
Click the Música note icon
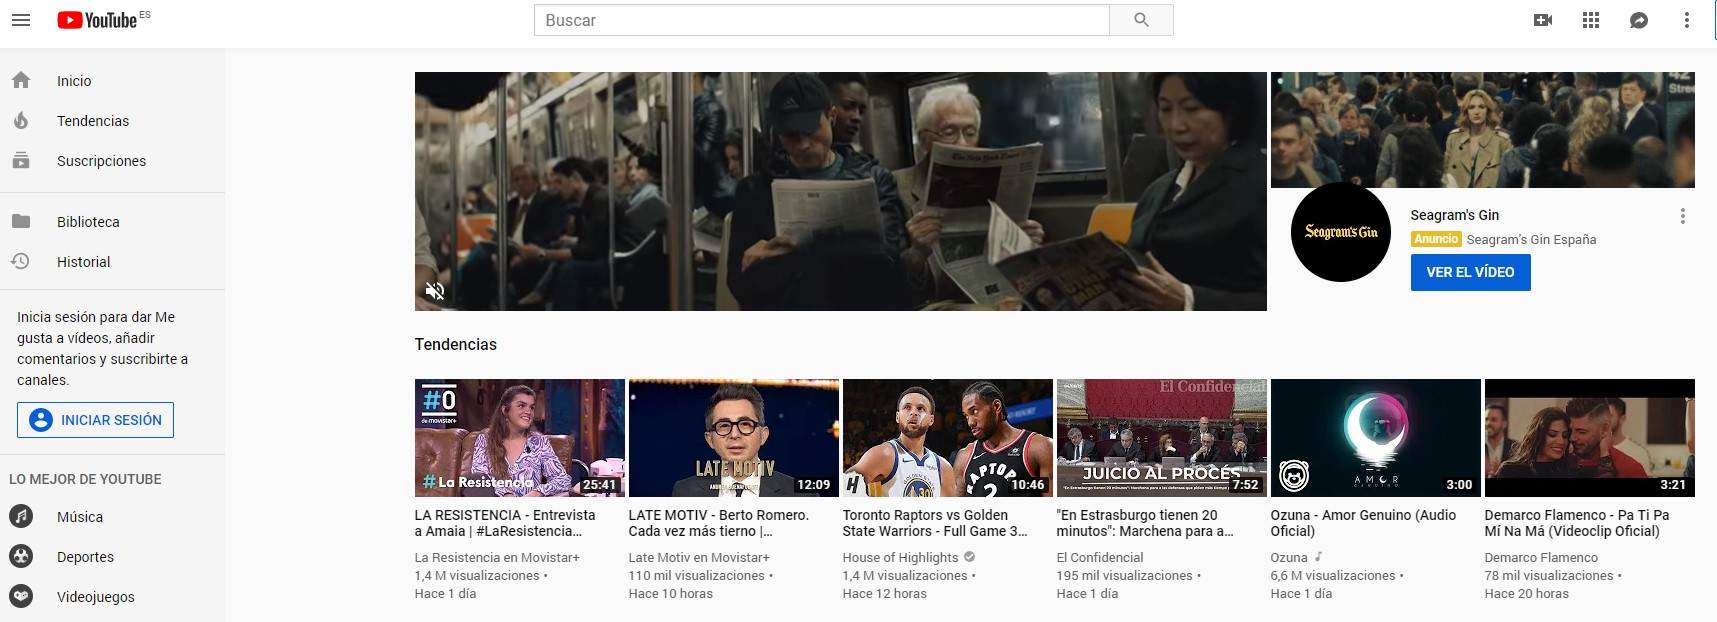coord(21,516)
